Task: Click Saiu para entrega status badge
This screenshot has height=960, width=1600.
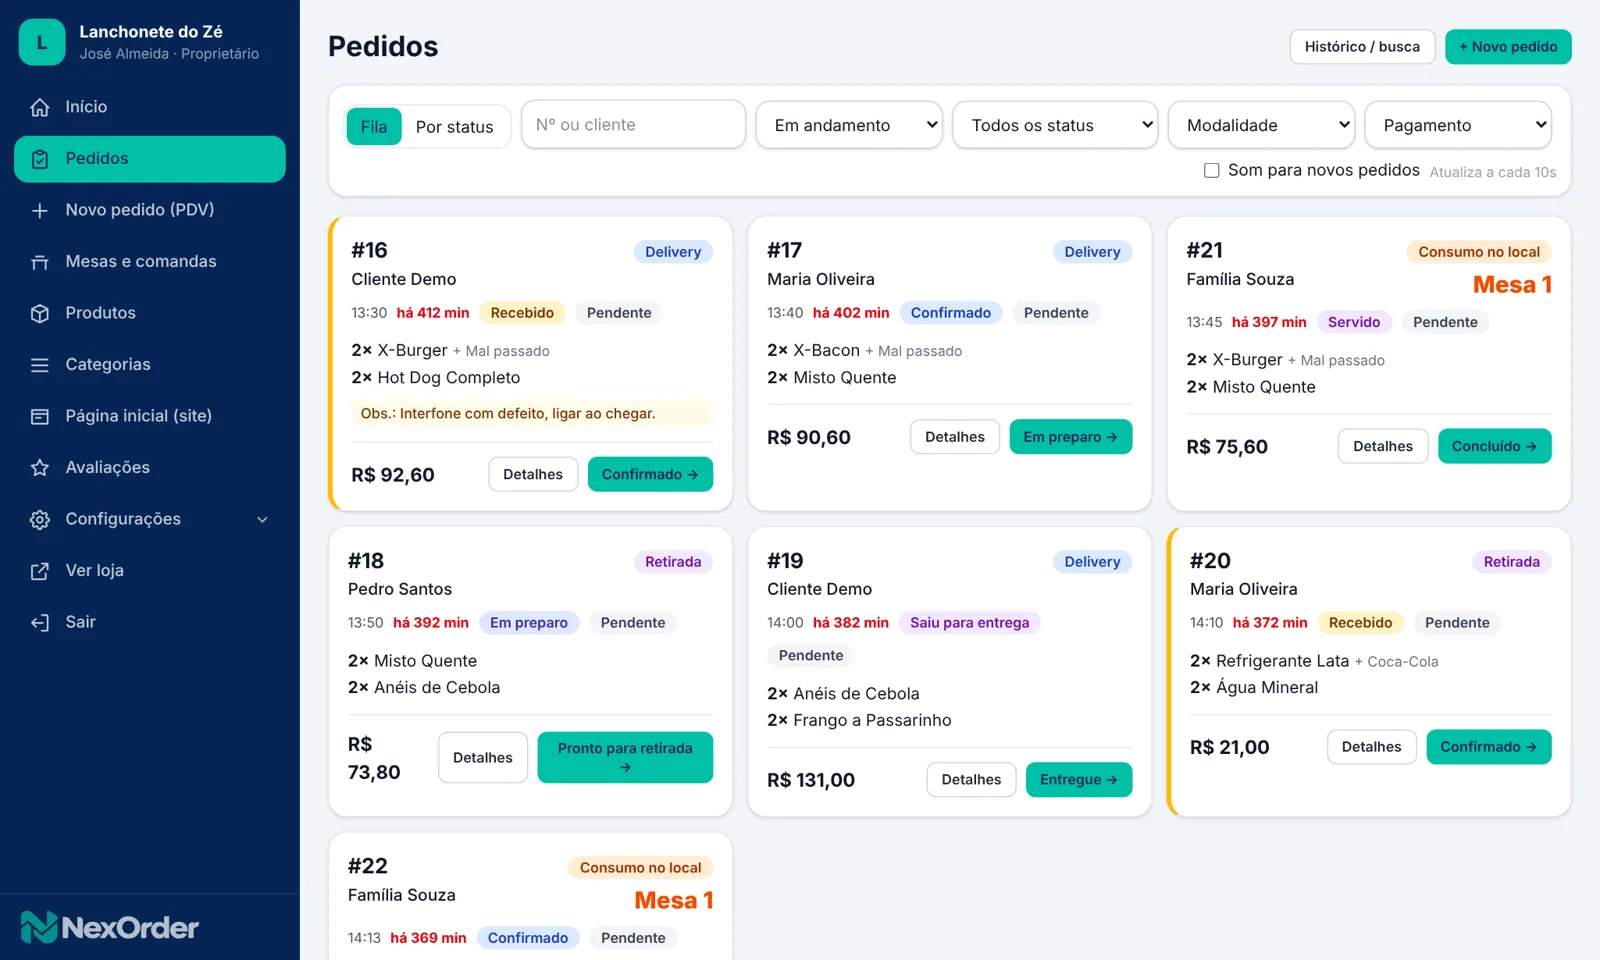Action: (970, 623)
